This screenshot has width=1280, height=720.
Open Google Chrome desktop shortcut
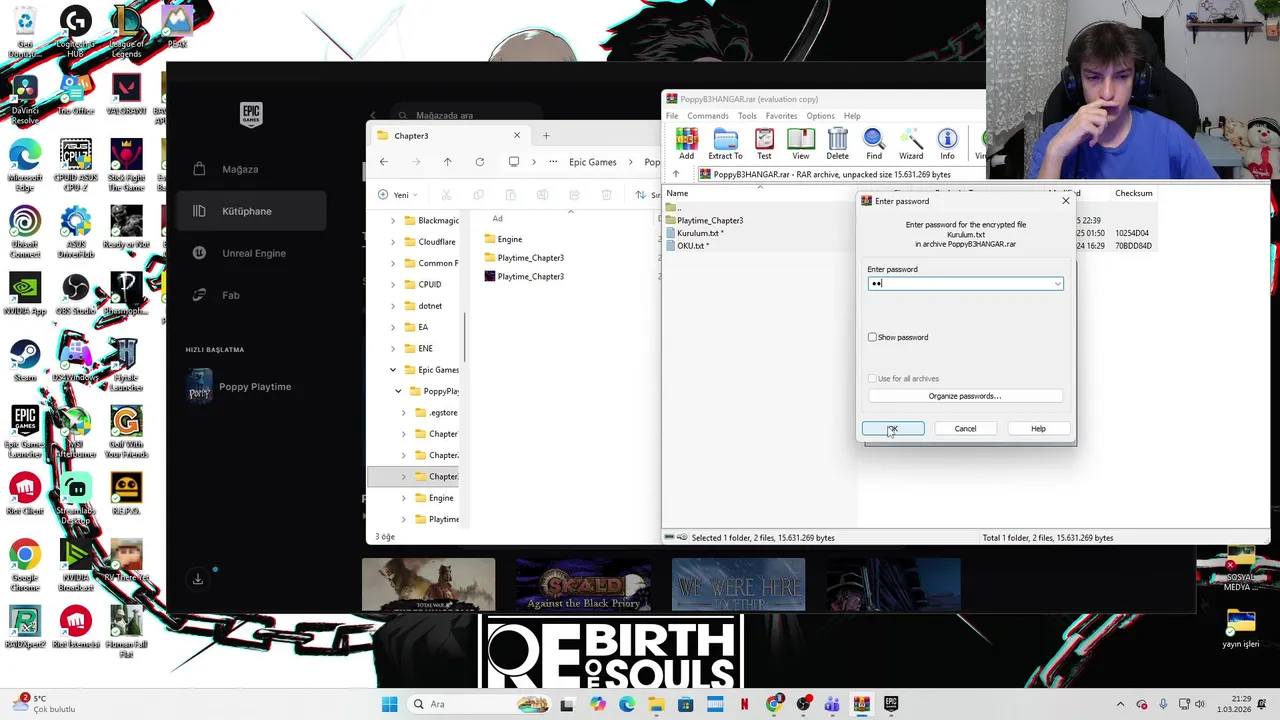25,562
